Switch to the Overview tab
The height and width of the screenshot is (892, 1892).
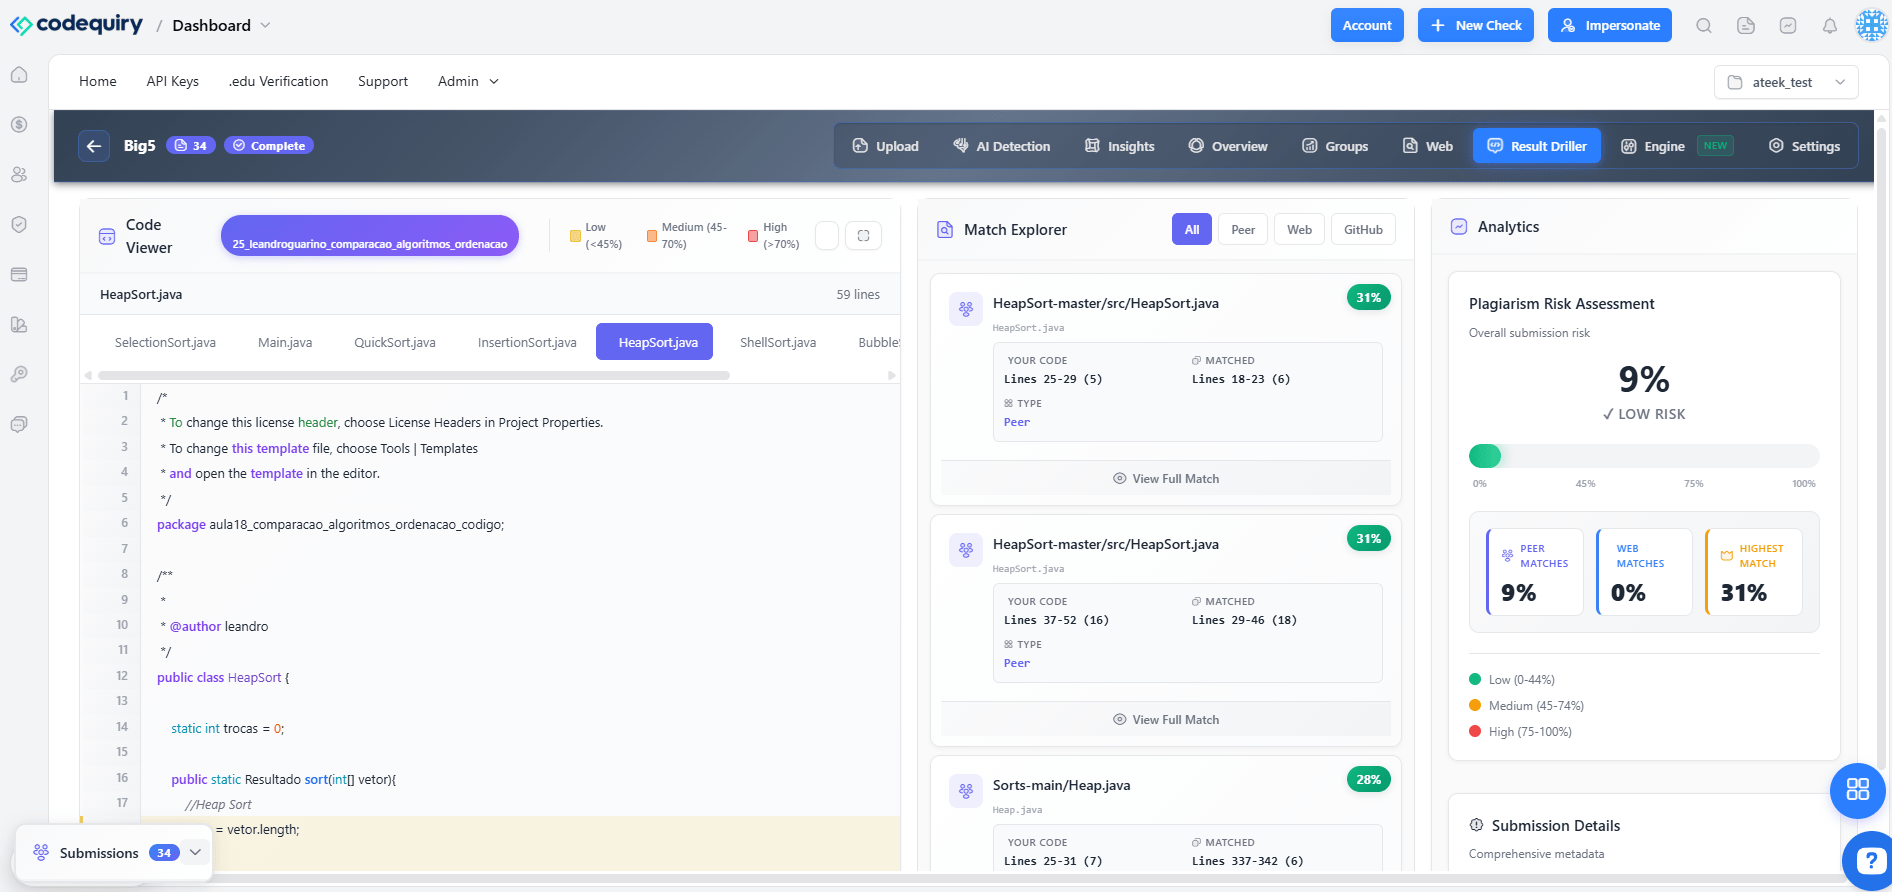coord(1228,146)
